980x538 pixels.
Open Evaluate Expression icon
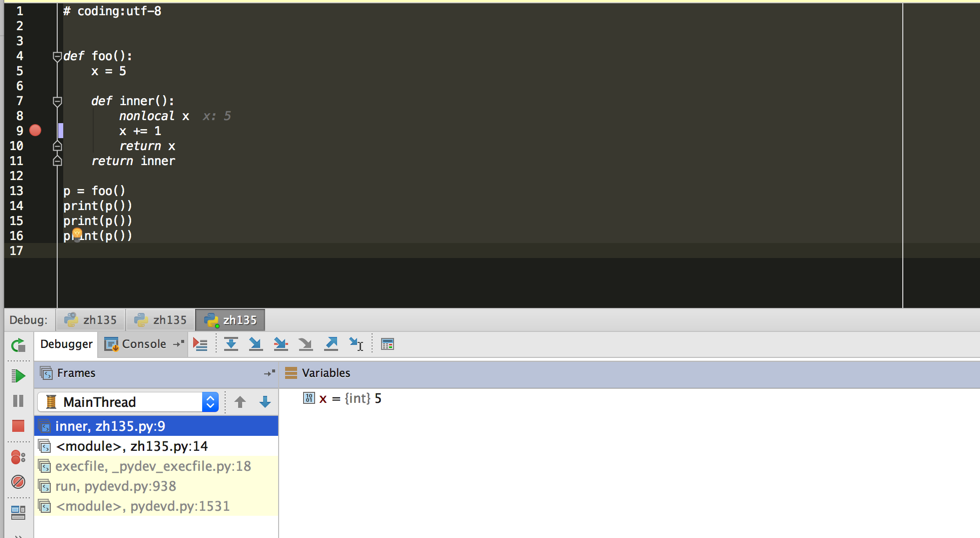[388, 344]
